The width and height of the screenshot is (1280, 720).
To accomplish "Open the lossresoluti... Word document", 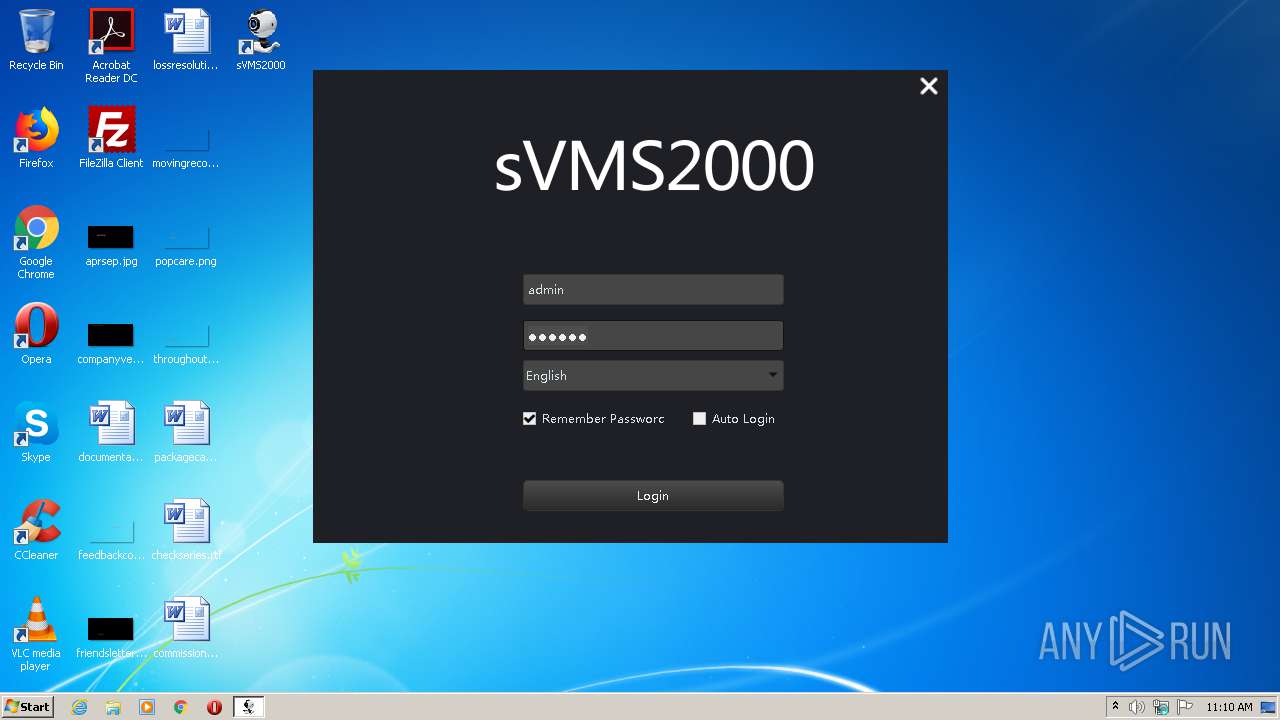I will click(186, 40).
